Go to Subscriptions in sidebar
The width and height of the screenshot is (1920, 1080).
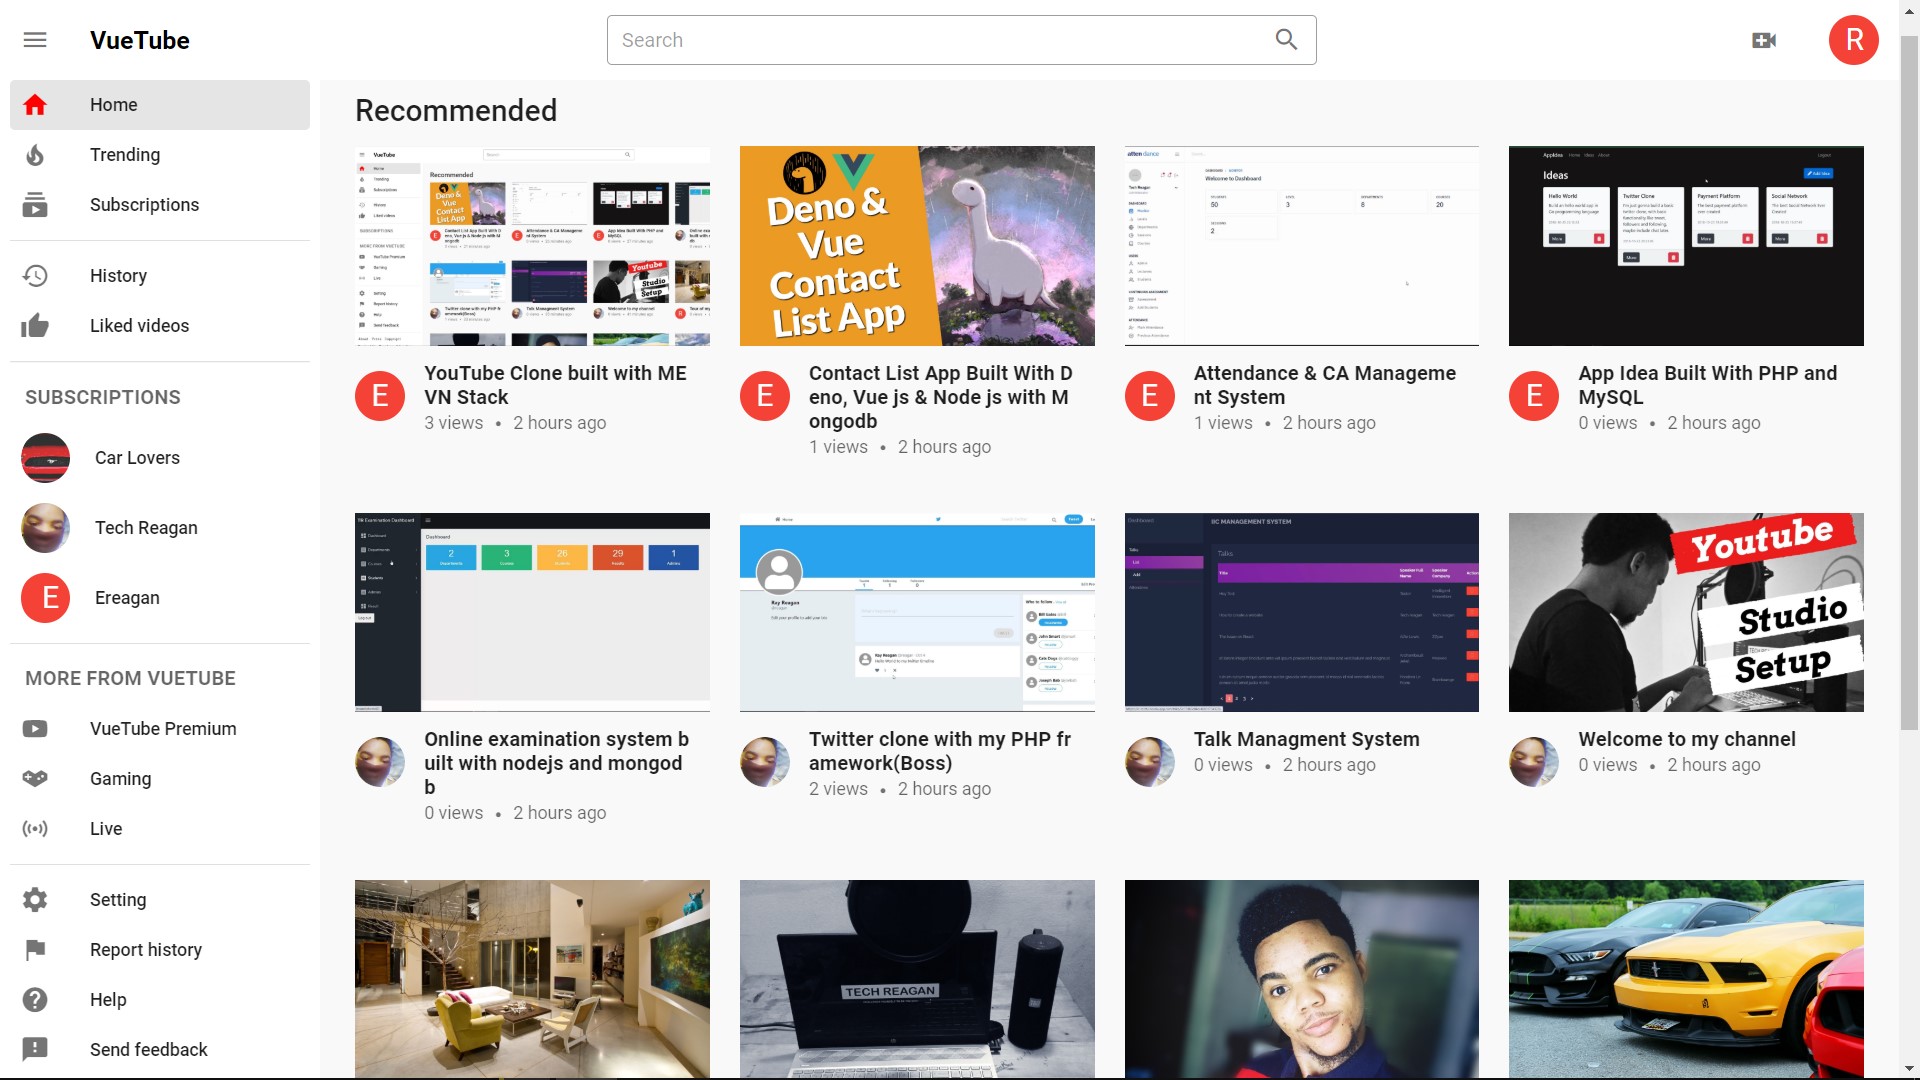pyautogui.click(x=144, y=205)
